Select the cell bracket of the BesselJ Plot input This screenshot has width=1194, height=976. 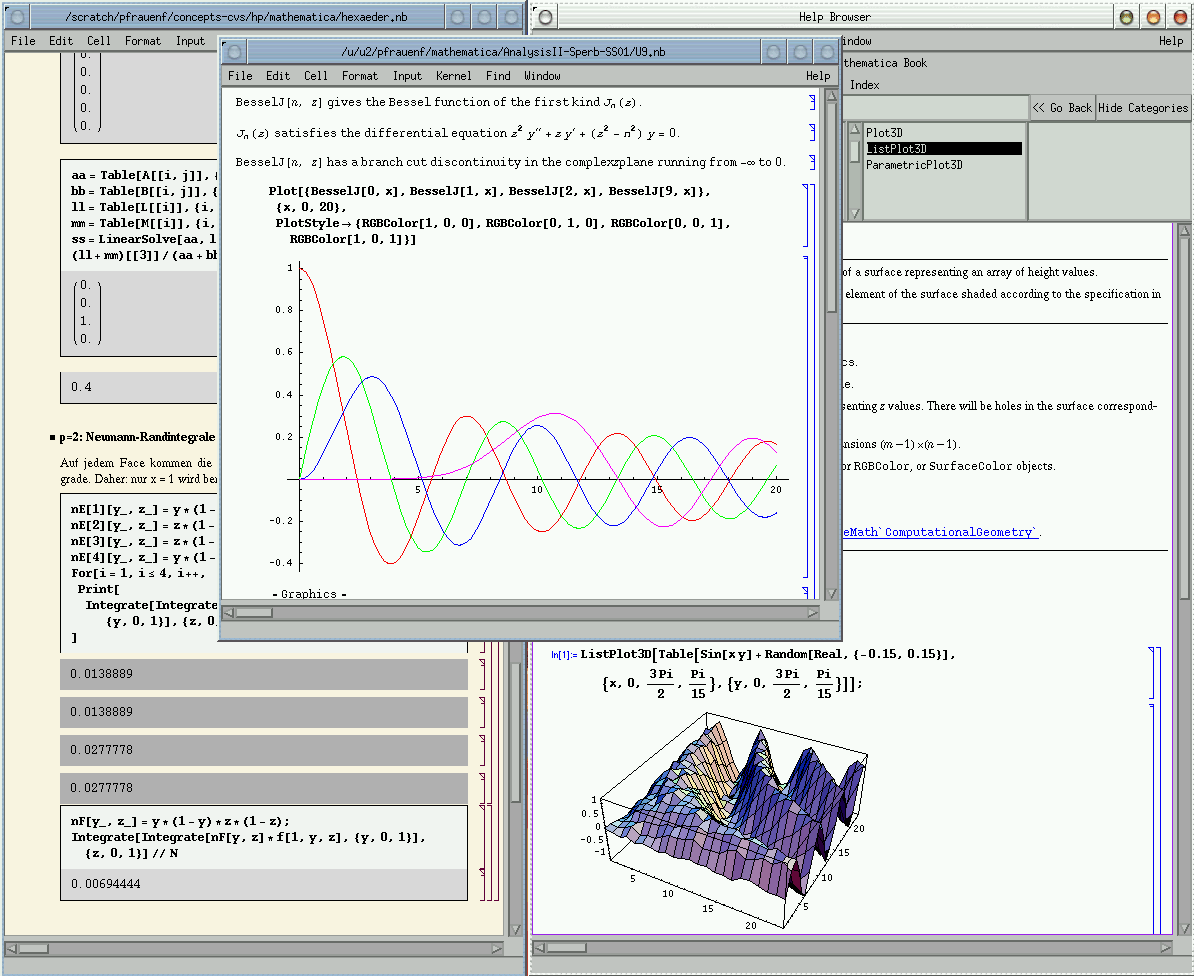click(x=807, y=215)
